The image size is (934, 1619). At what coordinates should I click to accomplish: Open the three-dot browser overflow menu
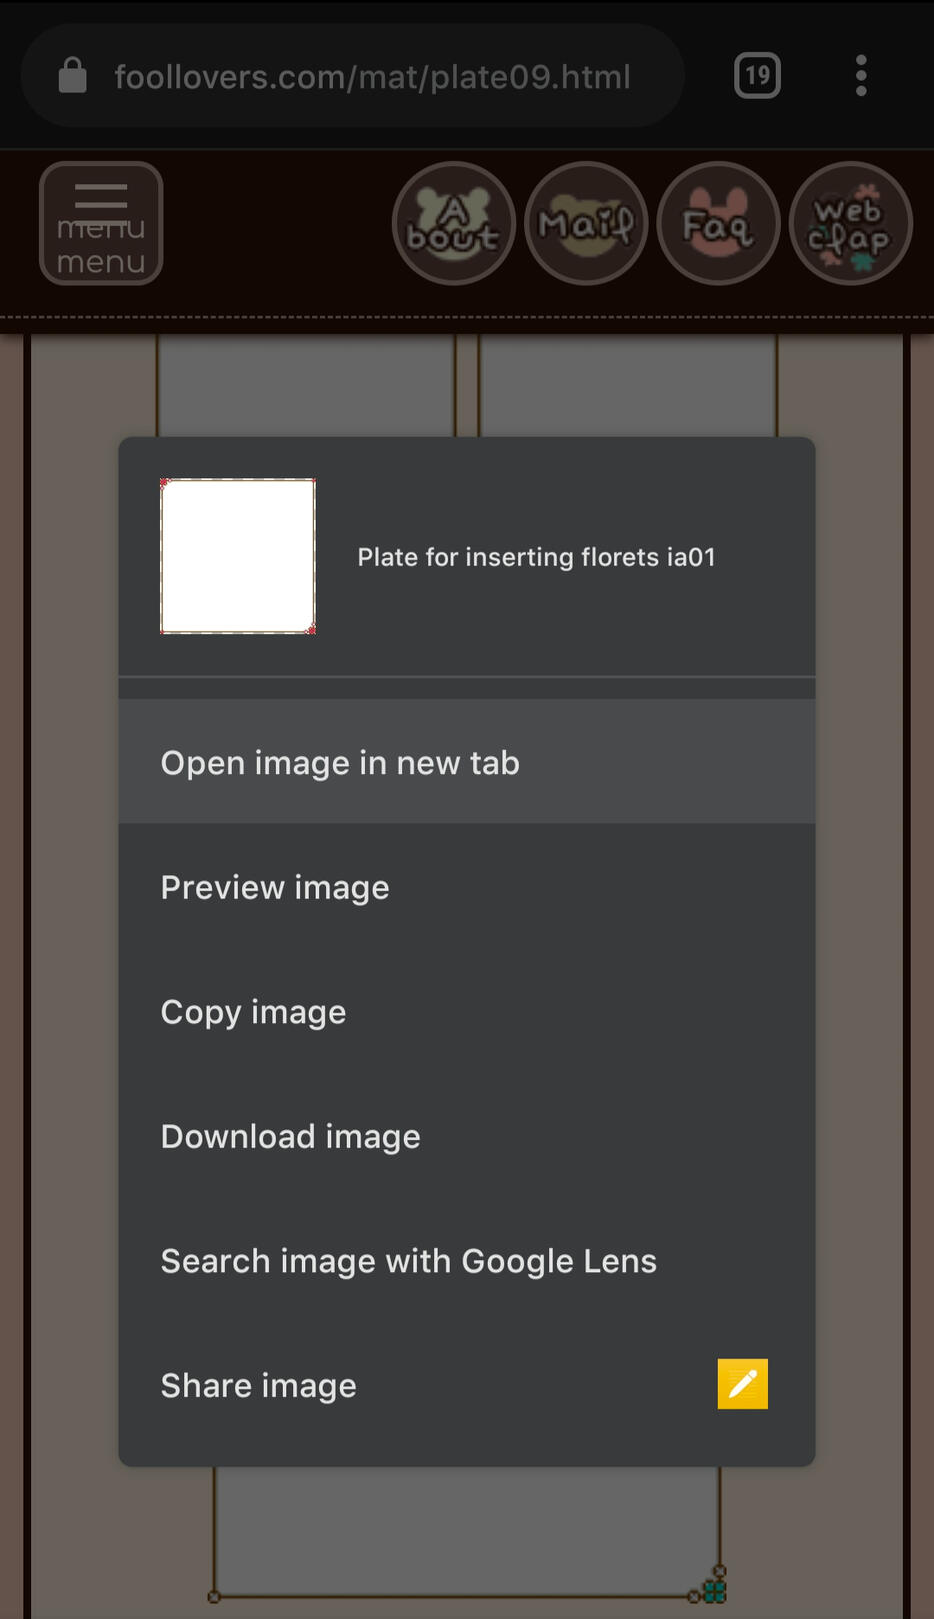(x=861, y=76)
